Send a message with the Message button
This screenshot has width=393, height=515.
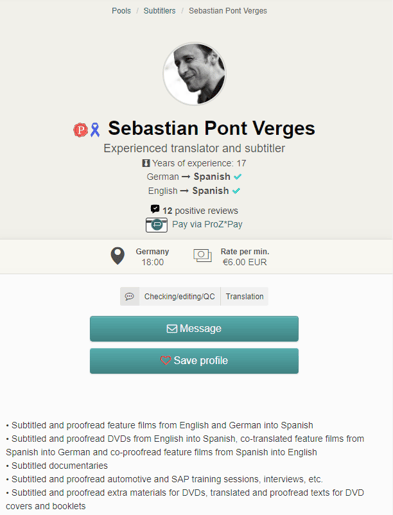pyautogui.click(x=194, y=329)
